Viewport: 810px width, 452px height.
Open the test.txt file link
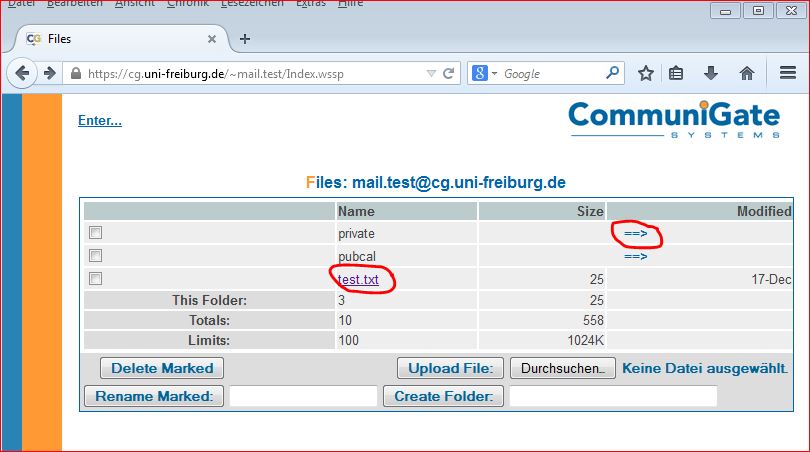tap(358, 279)
